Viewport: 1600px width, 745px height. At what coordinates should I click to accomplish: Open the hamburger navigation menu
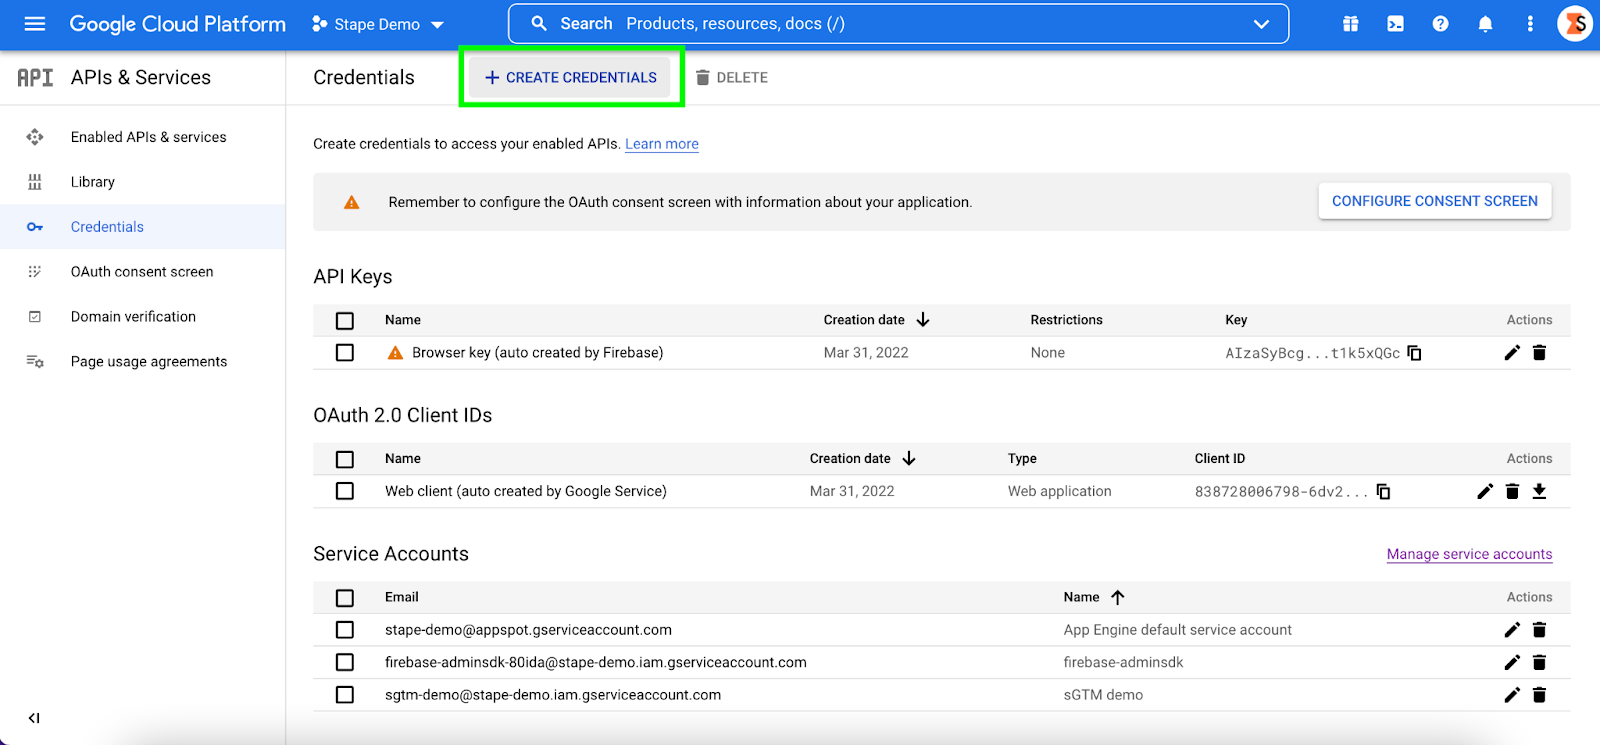point(35,24)
